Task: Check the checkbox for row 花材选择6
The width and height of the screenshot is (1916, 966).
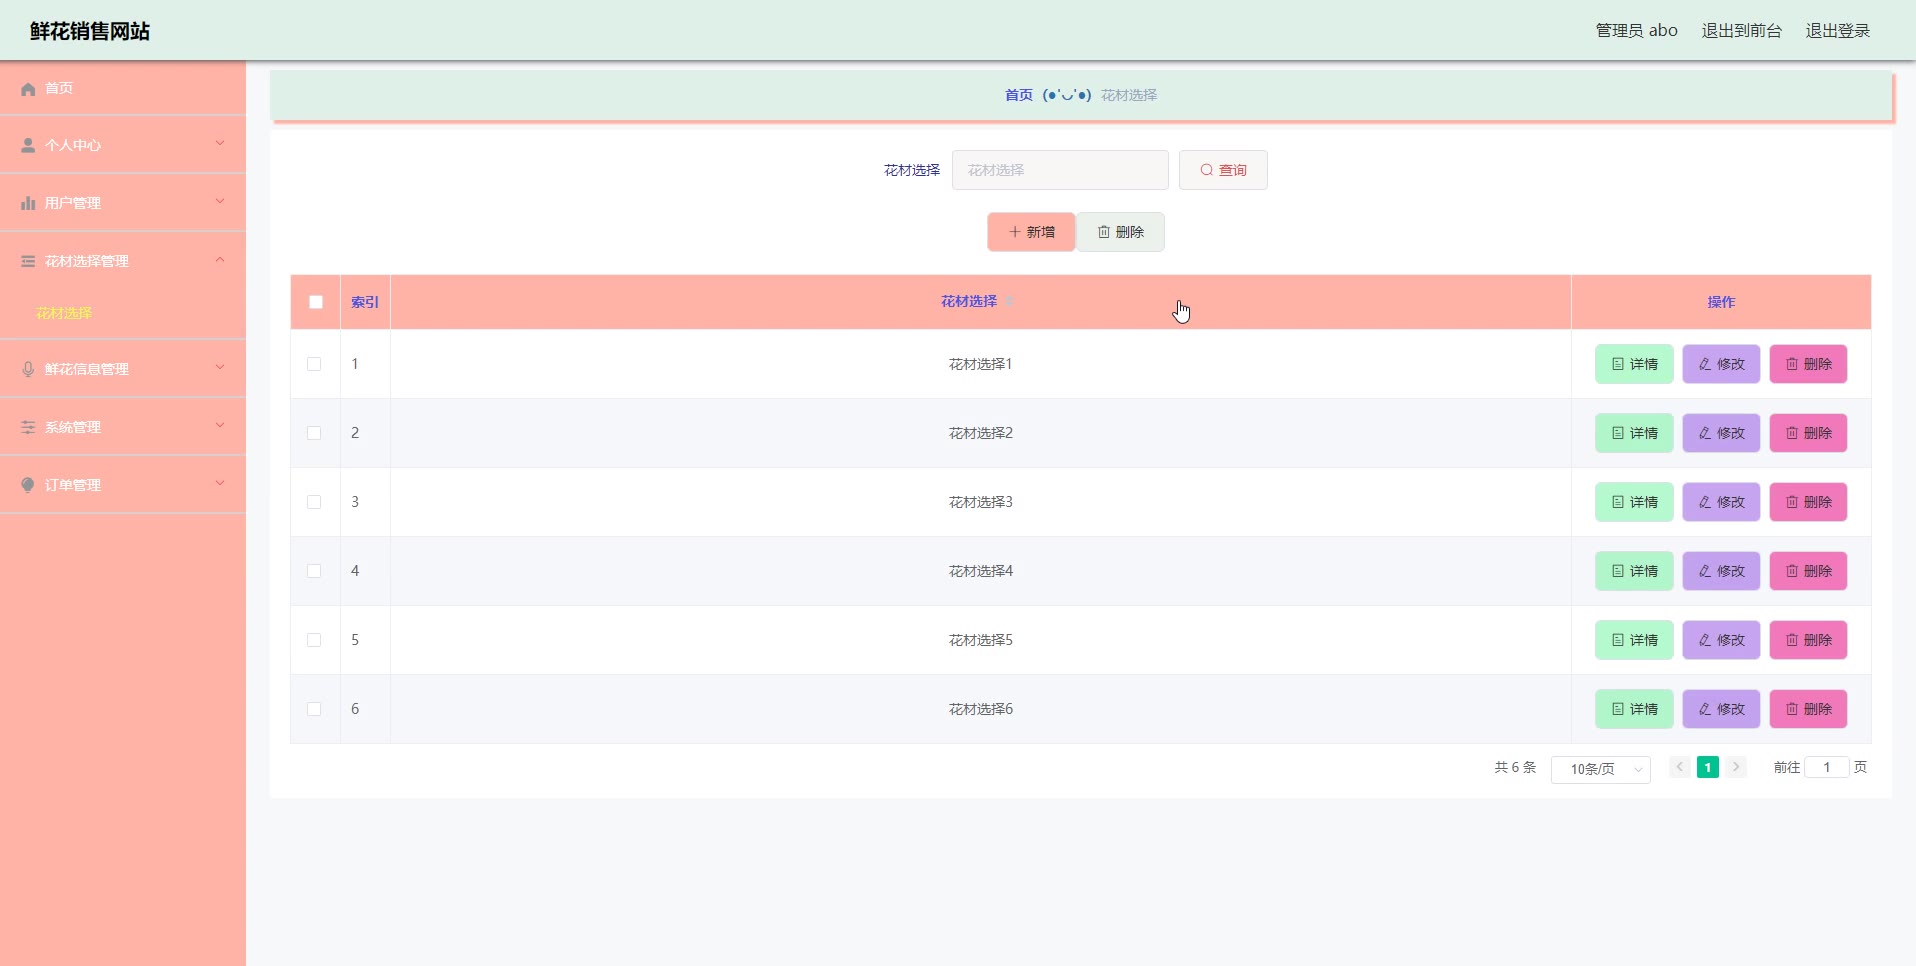Action: [314, 709]
